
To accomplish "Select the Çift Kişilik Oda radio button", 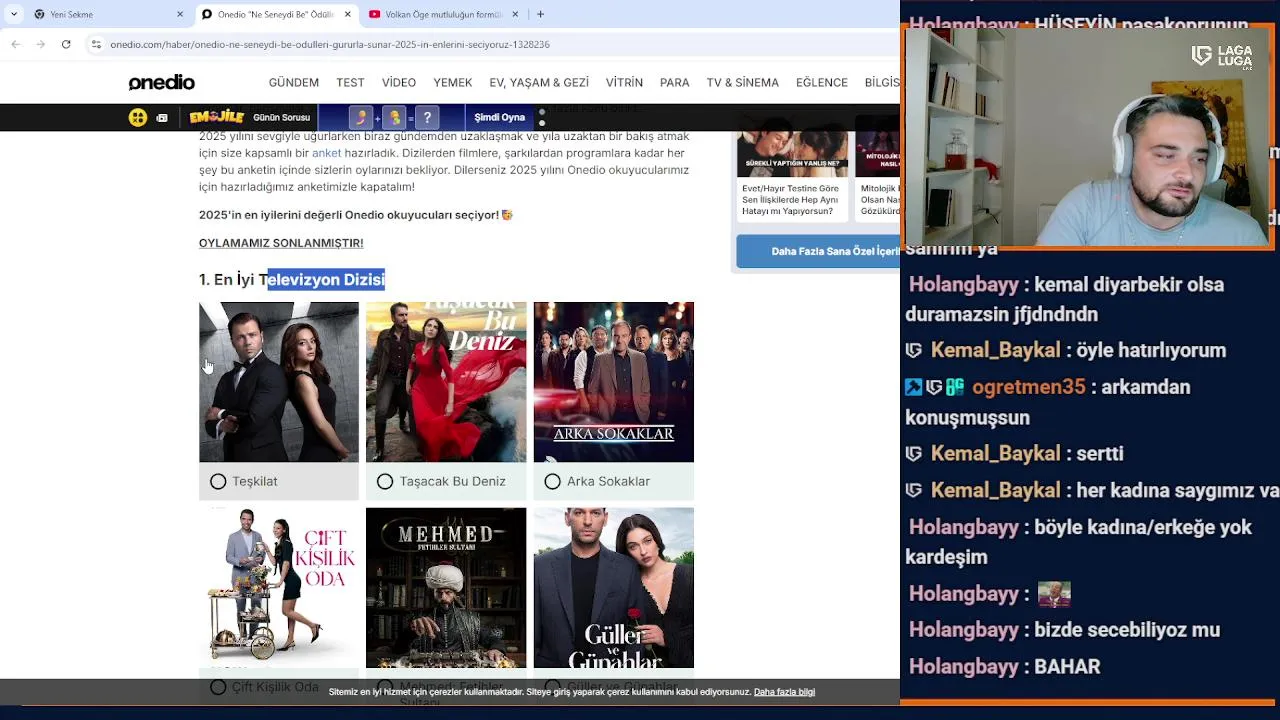I will coord(218,687).
